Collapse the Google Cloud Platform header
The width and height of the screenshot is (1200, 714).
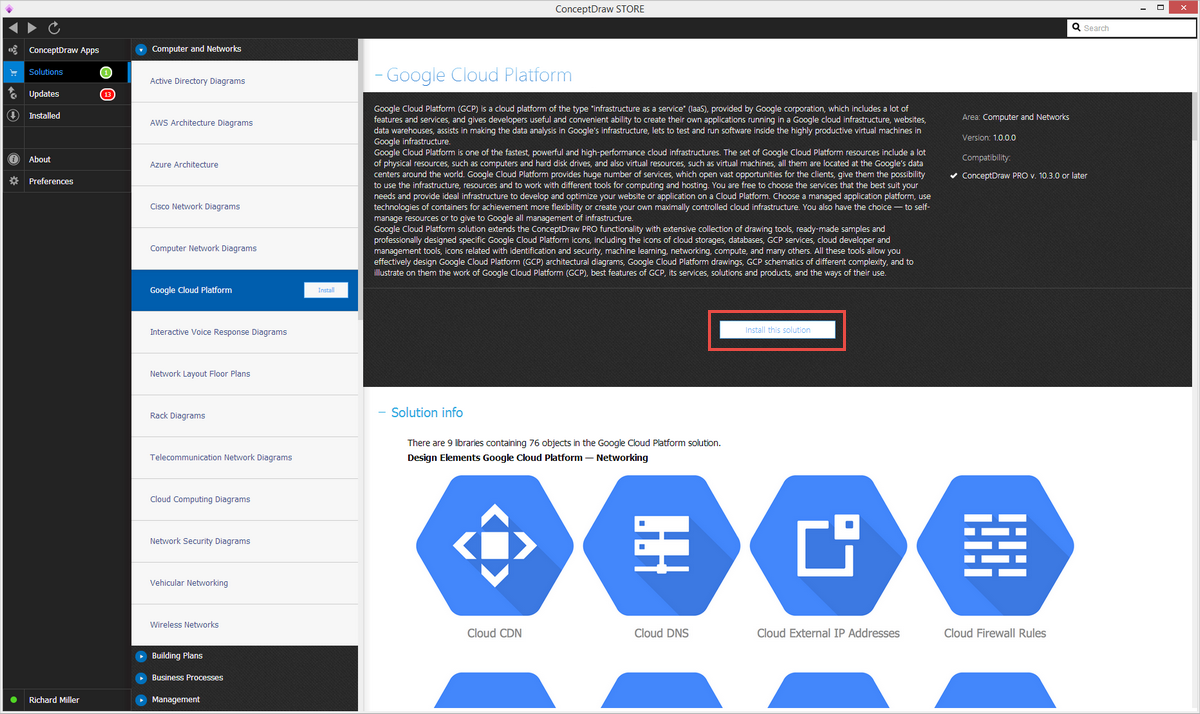point(379,76)
